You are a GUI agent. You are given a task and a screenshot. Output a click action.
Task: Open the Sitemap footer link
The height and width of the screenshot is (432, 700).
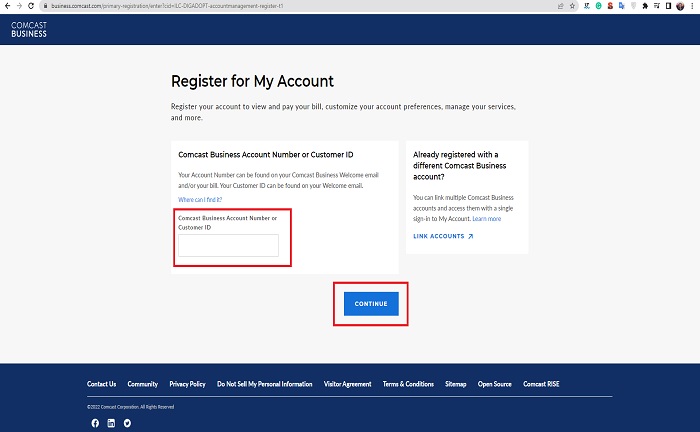tap(455, 384)
